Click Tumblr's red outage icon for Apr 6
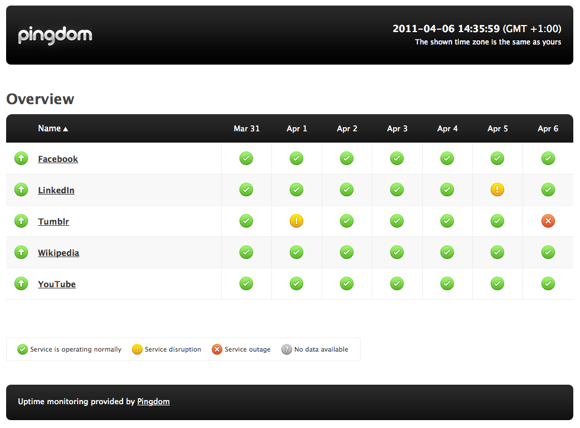The image size is (580, 428). 548,221
